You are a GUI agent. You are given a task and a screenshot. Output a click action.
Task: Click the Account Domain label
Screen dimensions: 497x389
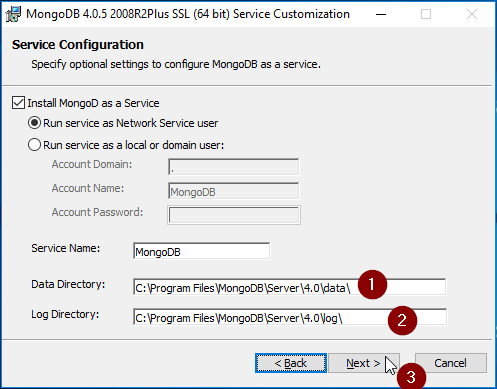(x=92, y=164)
